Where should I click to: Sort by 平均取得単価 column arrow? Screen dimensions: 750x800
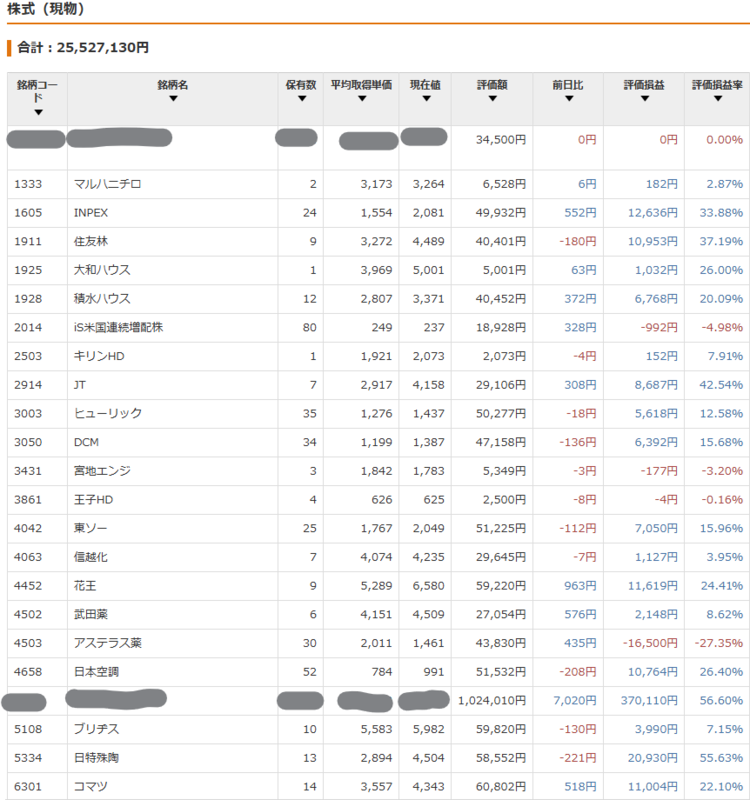tap(362, 98)
